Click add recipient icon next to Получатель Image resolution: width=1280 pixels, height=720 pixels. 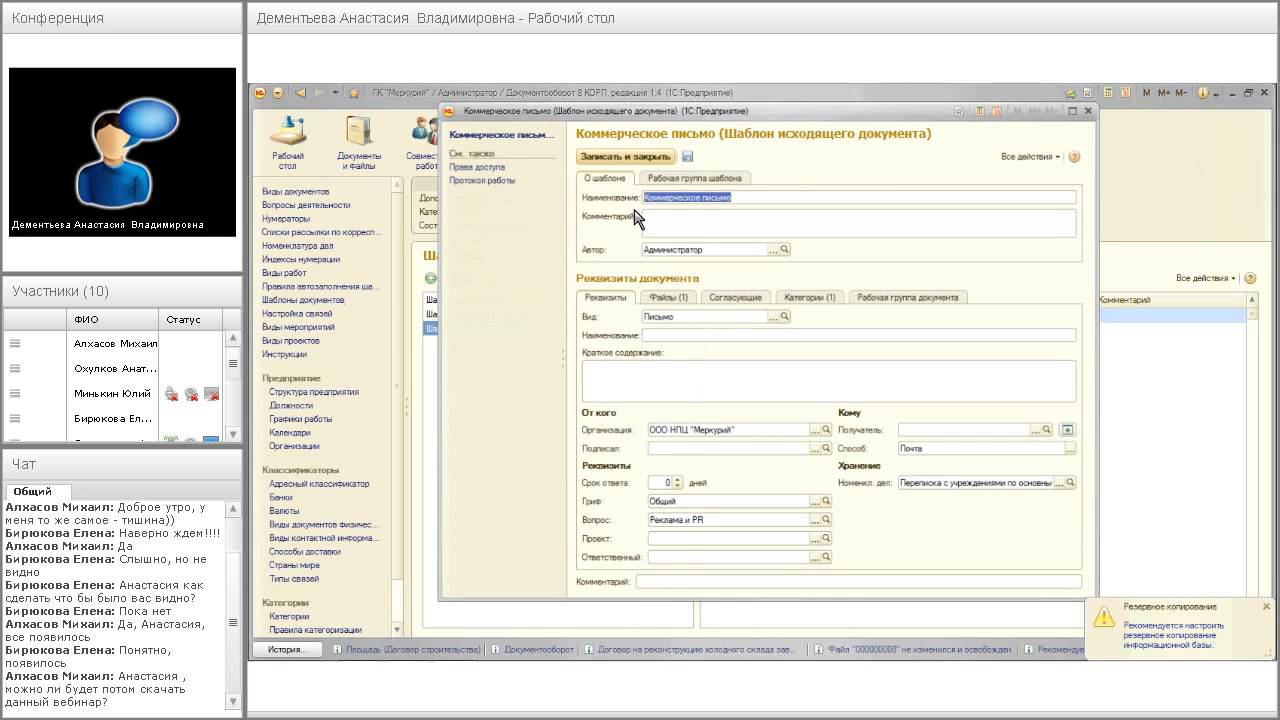pyautogui.click(x=1067, y=430)
